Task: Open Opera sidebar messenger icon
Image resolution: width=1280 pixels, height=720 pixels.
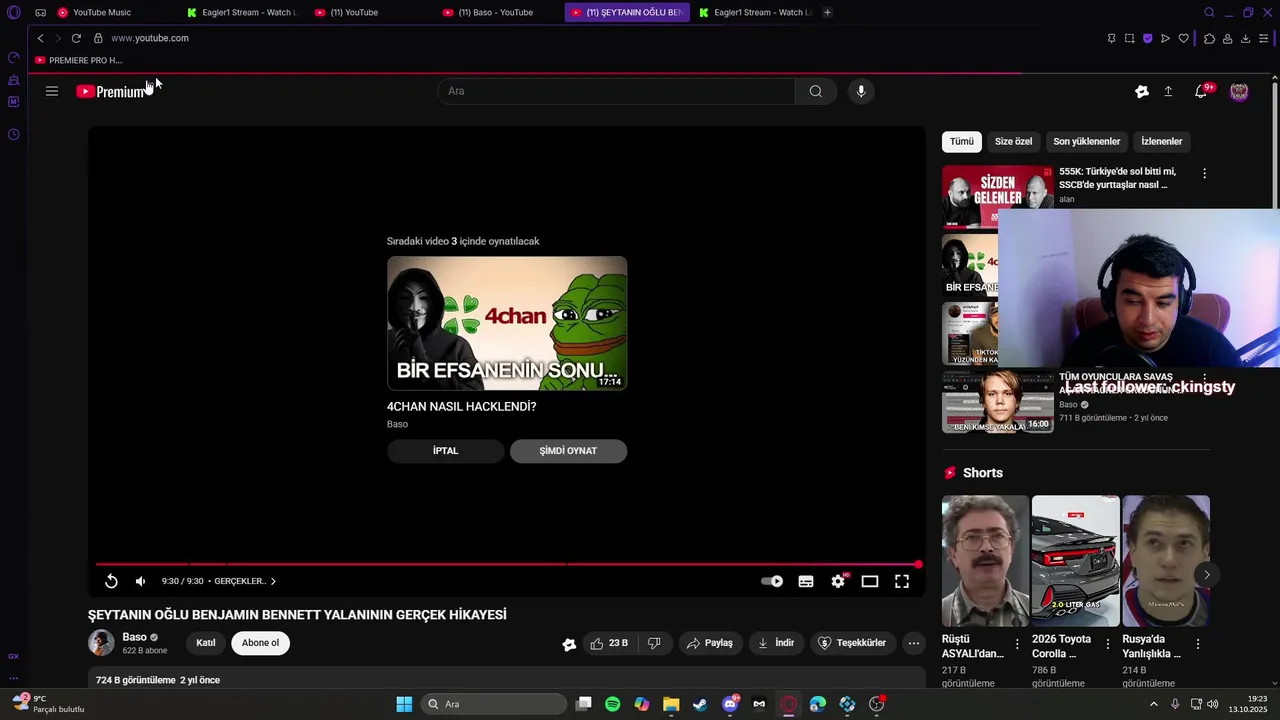Action: [x=13, y=101]
